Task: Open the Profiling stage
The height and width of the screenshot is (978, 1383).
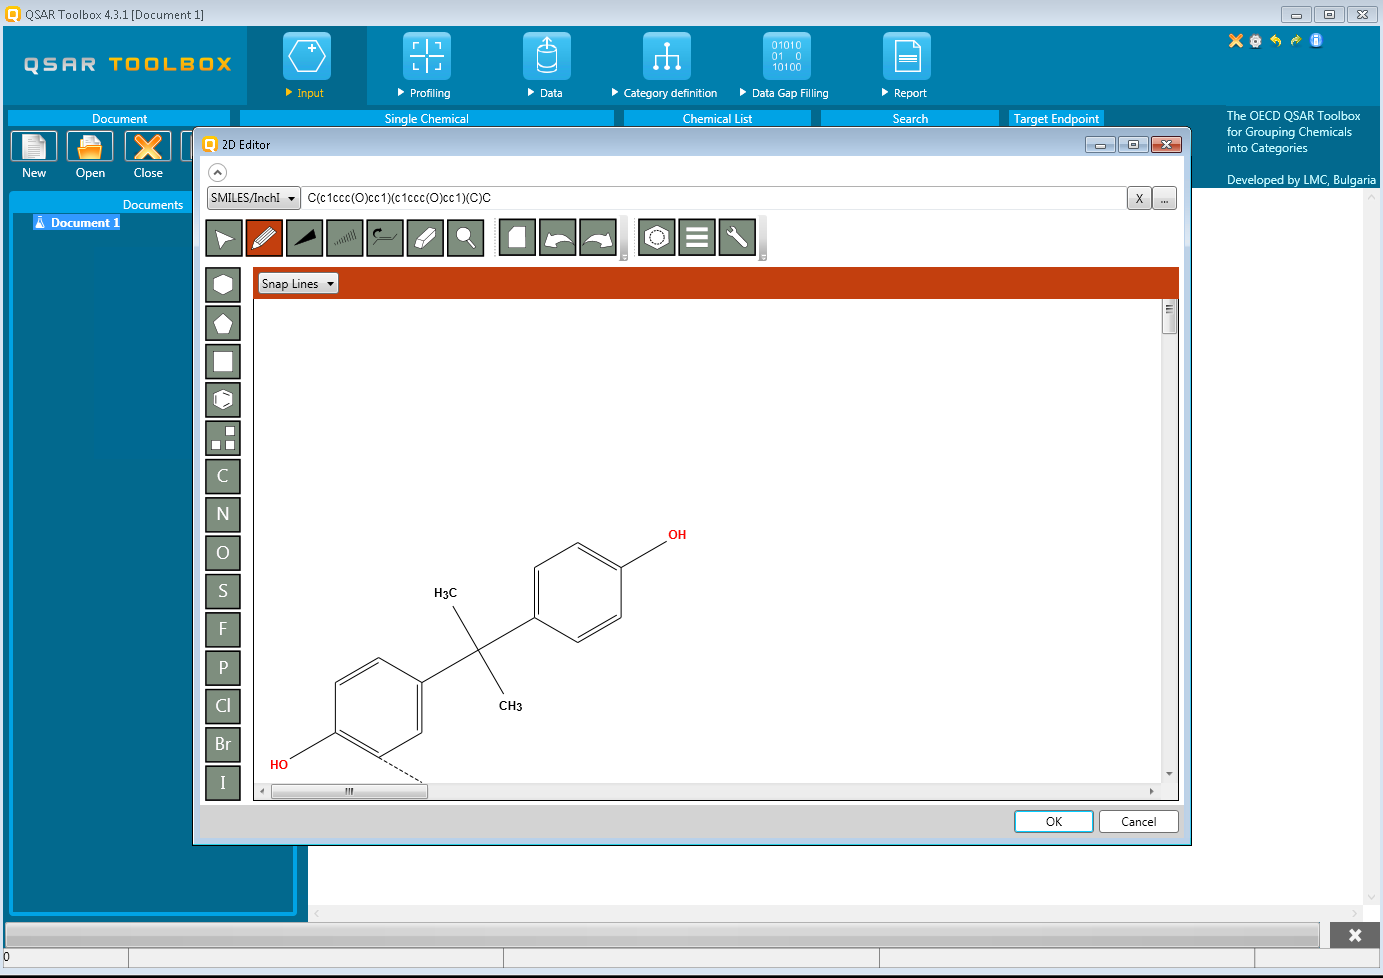Action: [x=427, y=66]
